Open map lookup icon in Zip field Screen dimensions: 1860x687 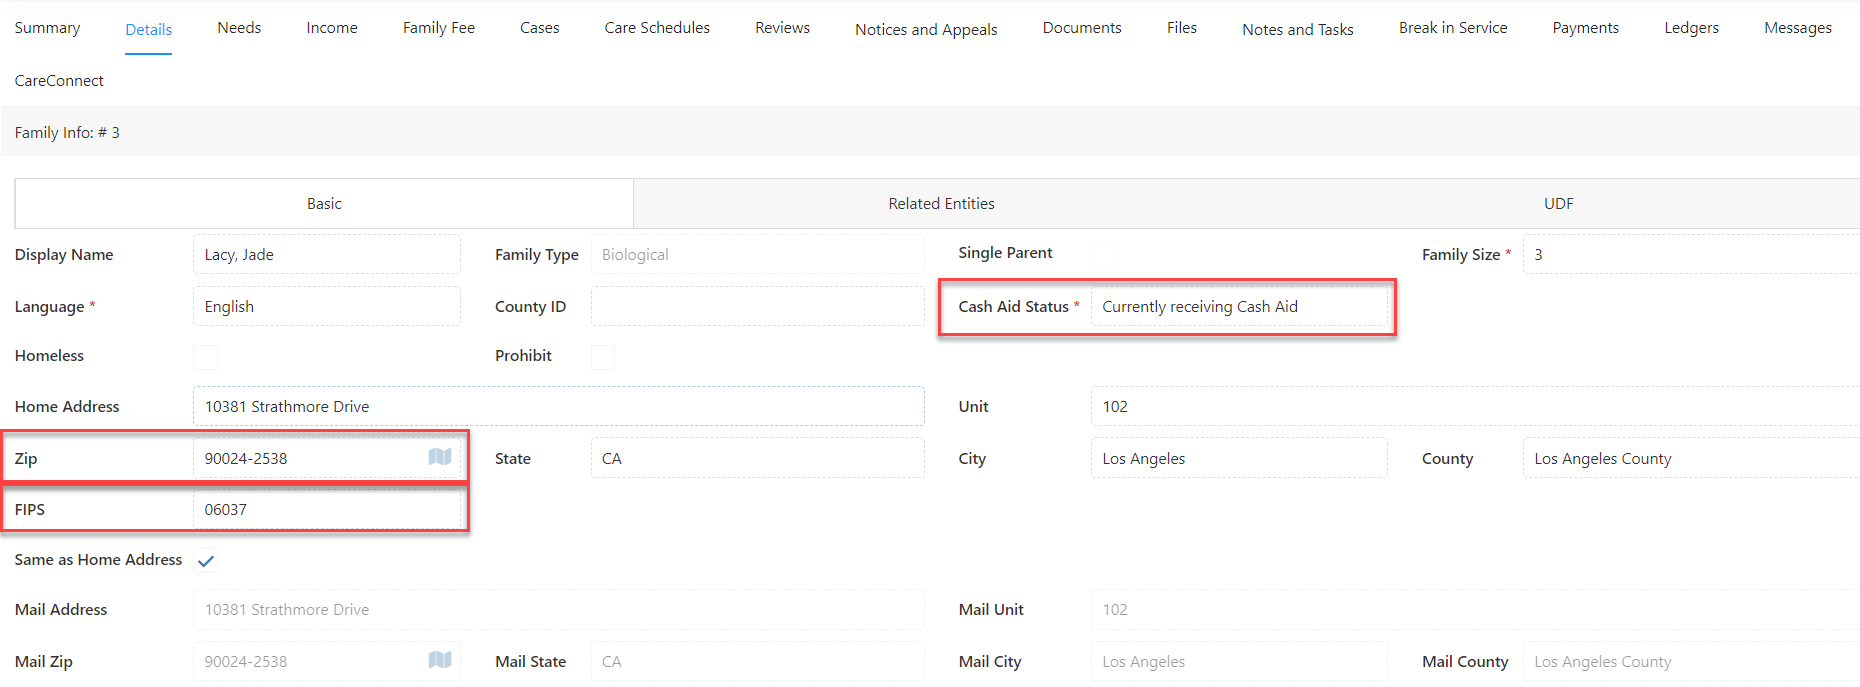pyautogui.click(x=440, y=457)
